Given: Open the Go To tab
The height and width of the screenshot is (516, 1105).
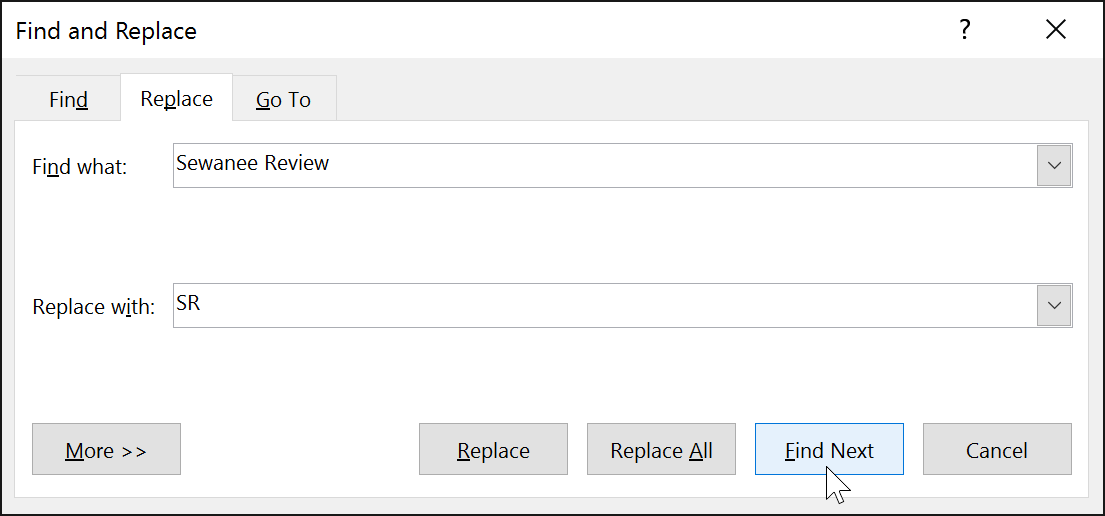Looking at the screenshot, I should coord(284,100).
